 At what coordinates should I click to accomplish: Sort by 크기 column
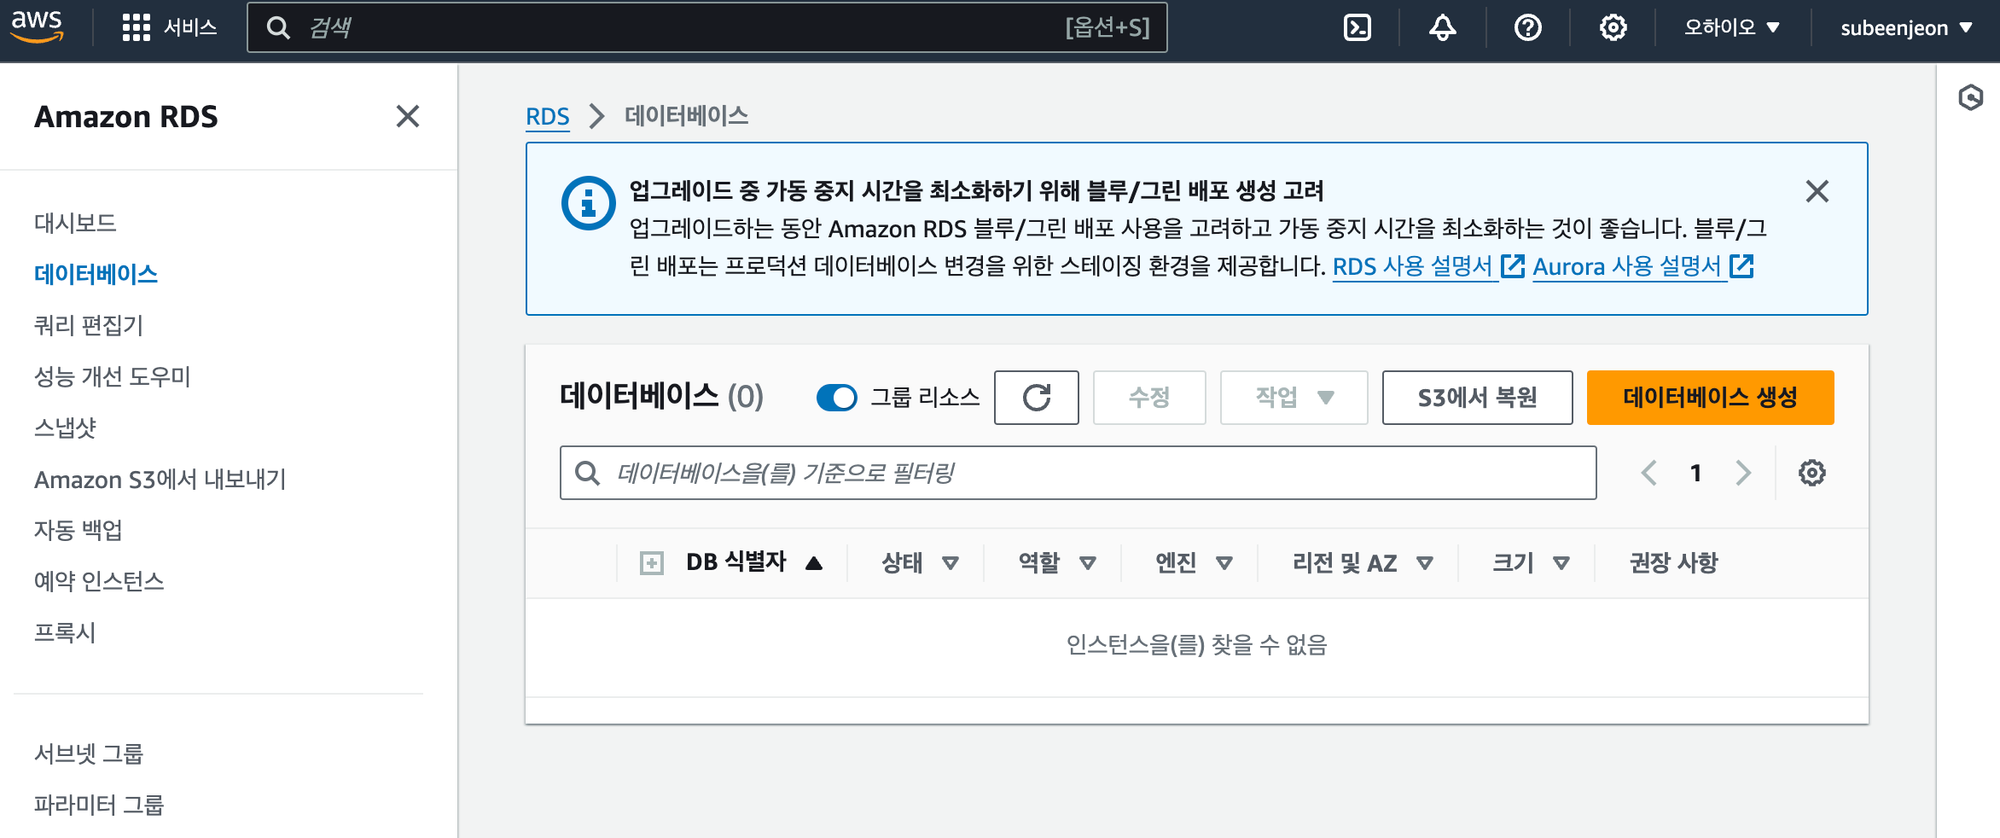click(1531, 563)
